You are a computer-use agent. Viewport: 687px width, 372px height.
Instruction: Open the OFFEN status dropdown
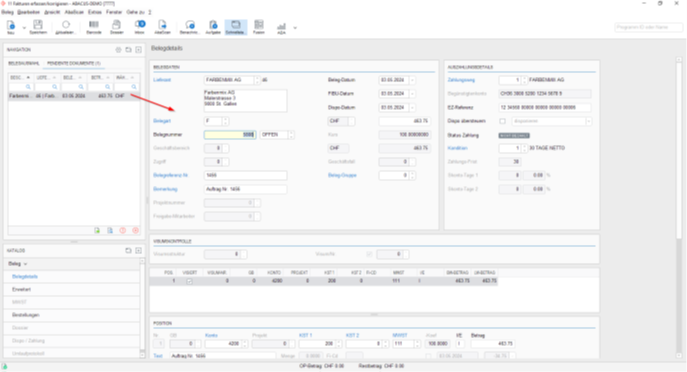pyautogui.click(x=291, y=135)
